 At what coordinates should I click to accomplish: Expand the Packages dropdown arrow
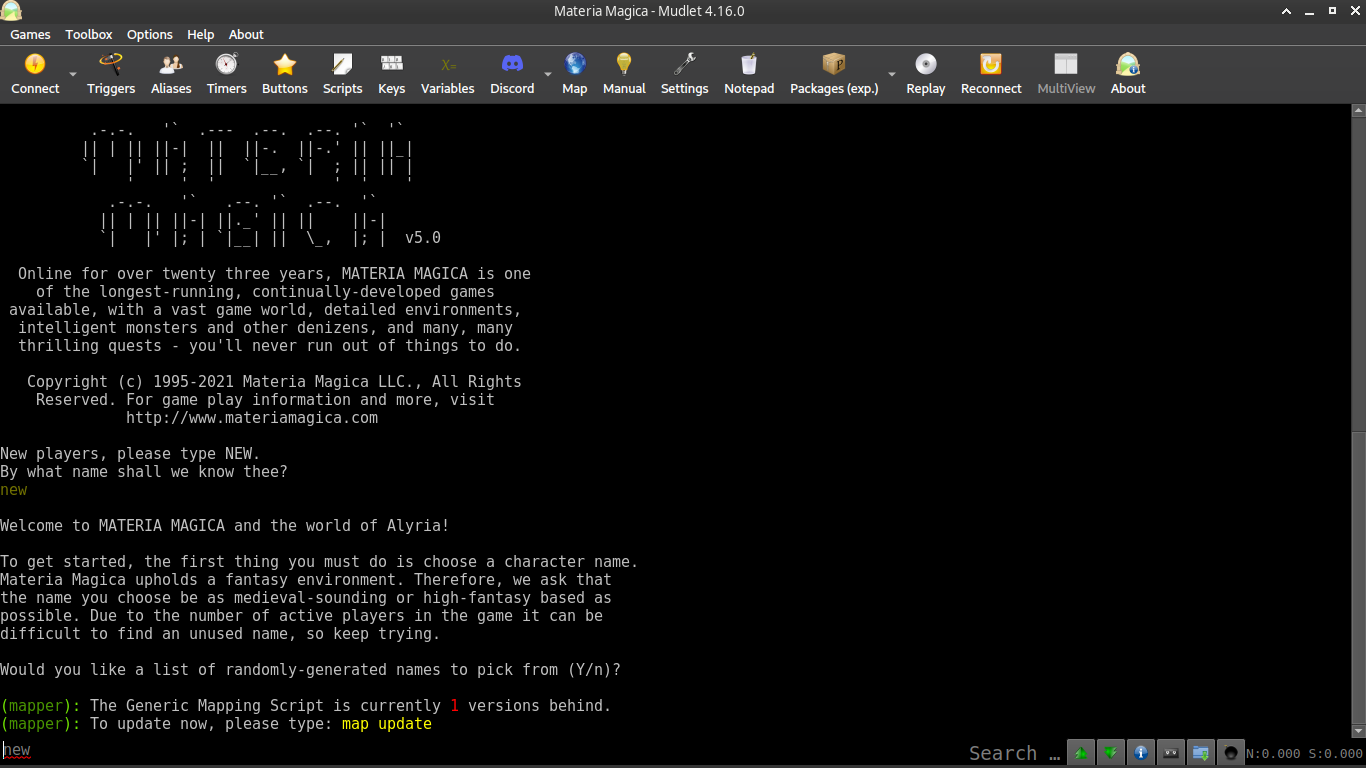(891, 75)
